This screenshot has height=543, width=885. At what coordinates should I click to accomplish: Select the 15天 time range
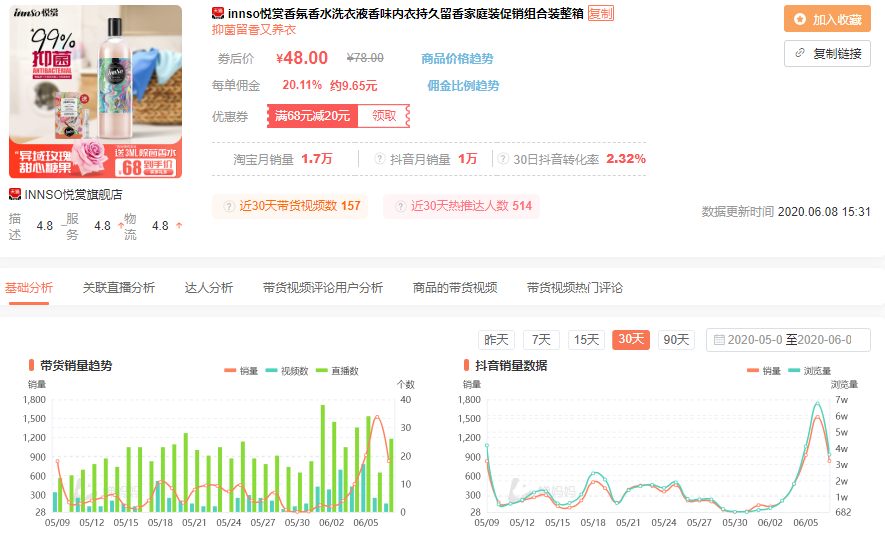(586, 340)
